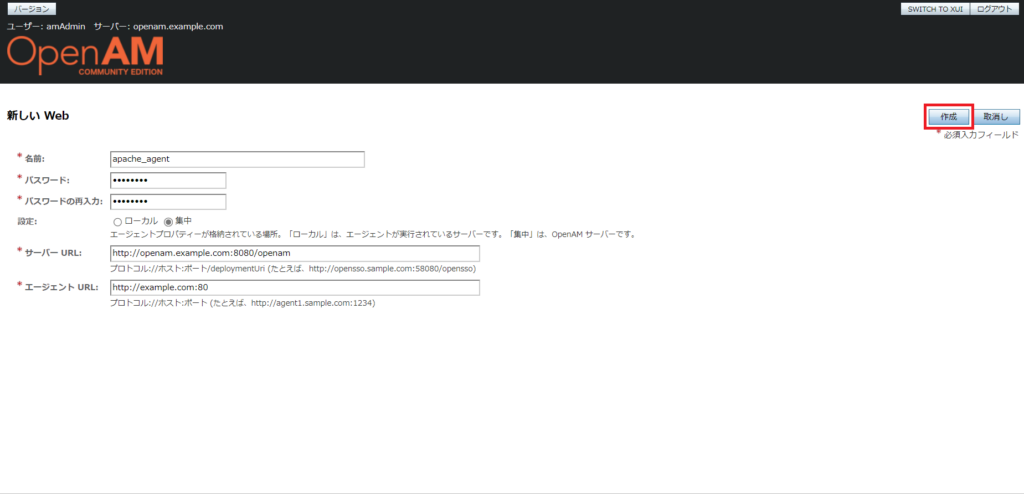The width and height of the screenshot is (1024, 494).
Task: Focus the サーバー URL input field
Action: pyautogui.click(x=295, y=254)
